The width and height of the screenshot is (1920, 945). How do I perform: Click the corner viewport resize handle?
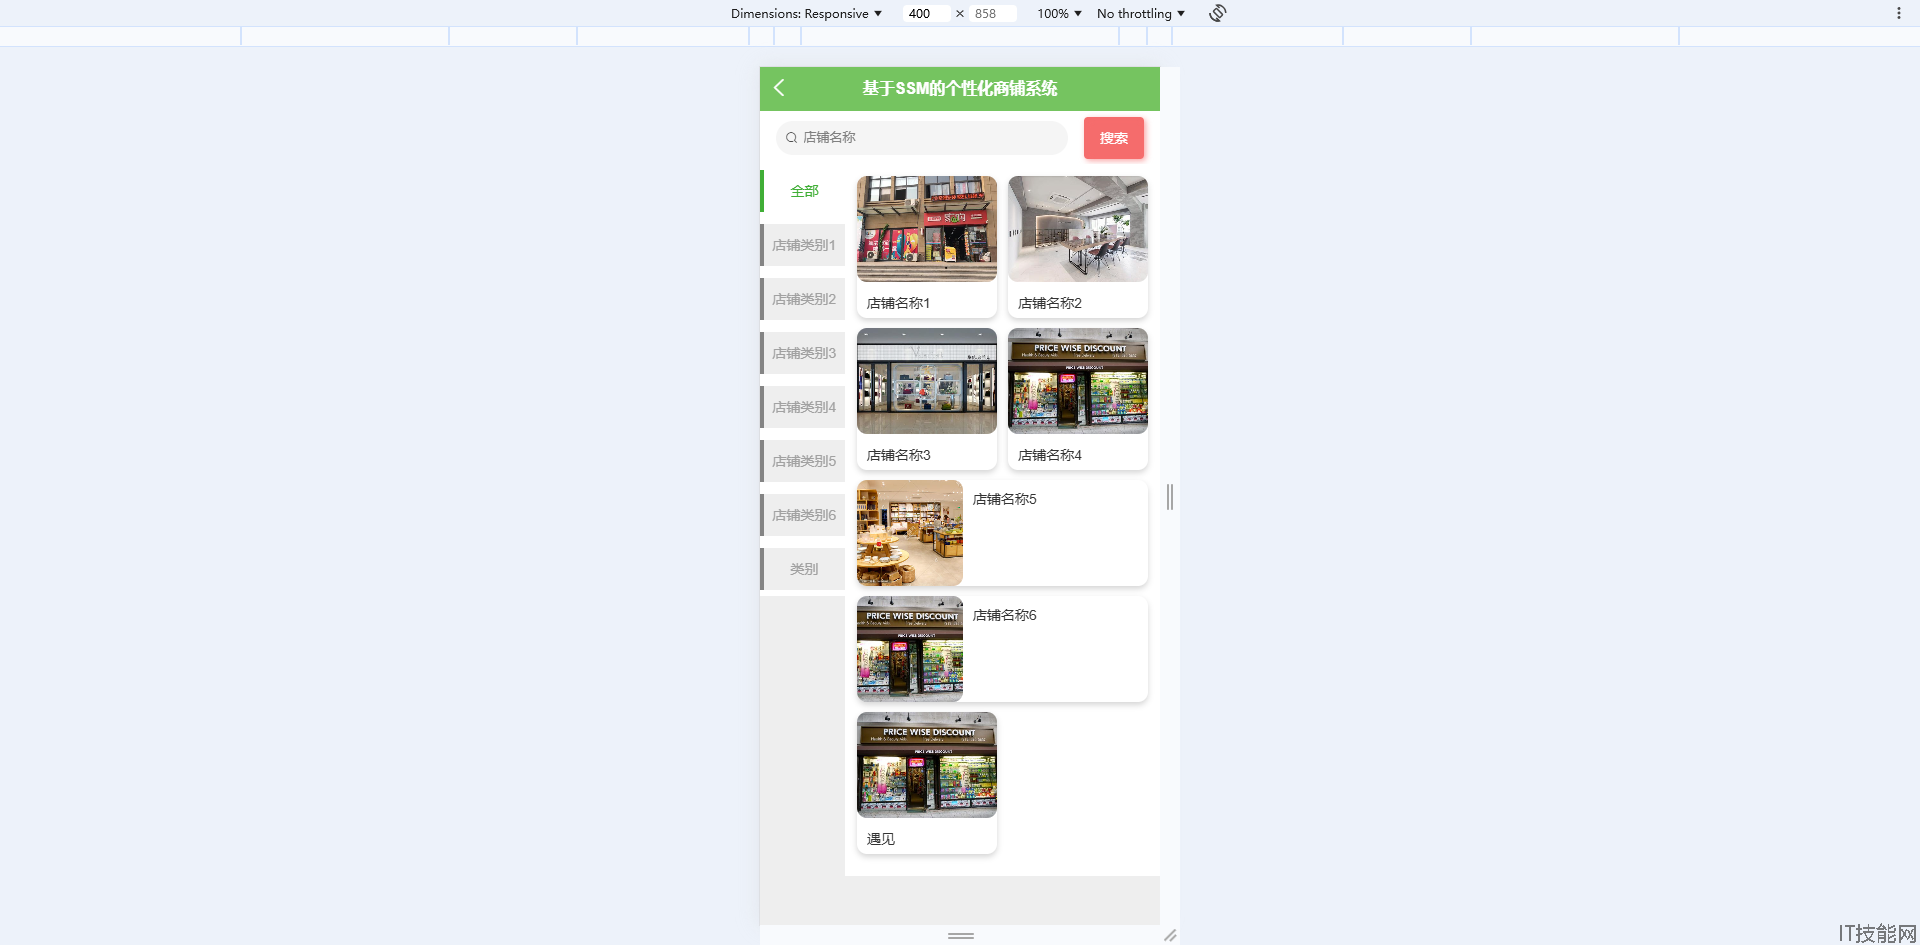[x=1170, y=935]
